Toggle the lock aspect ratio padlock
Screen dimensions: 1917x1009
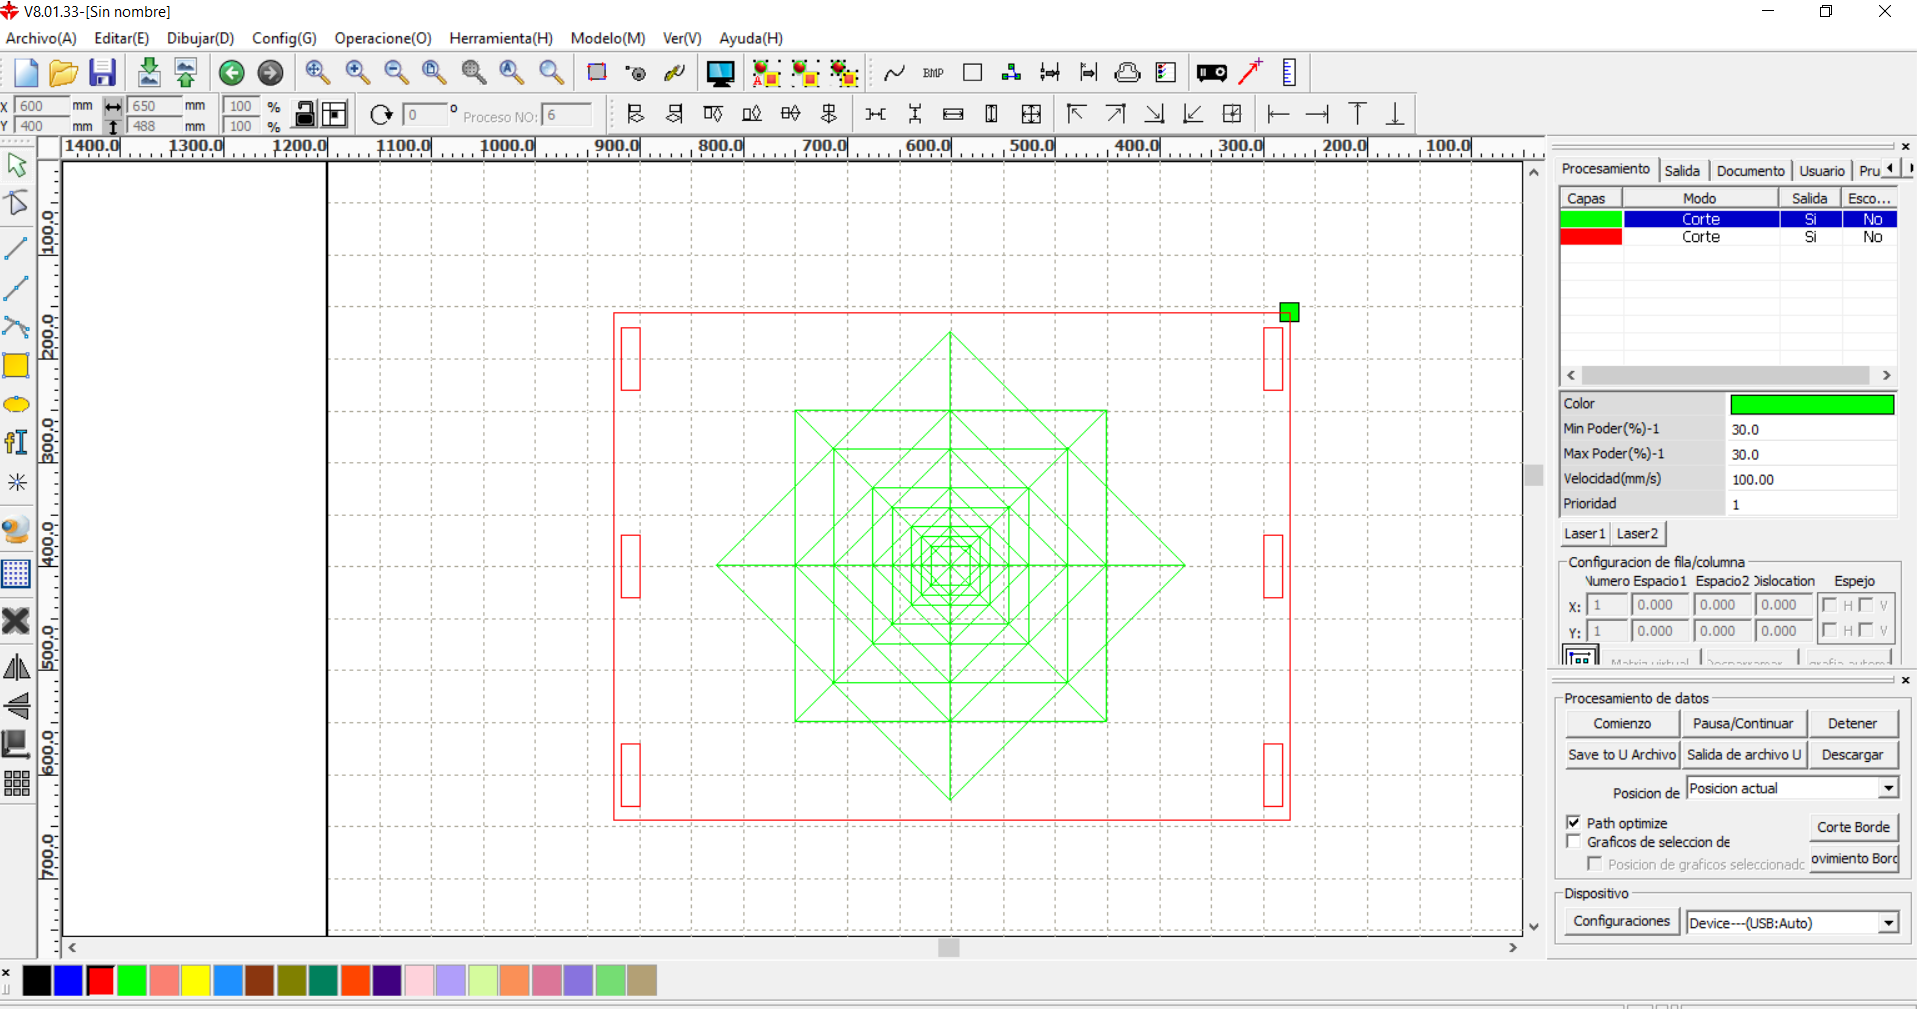tap(304, 114)
